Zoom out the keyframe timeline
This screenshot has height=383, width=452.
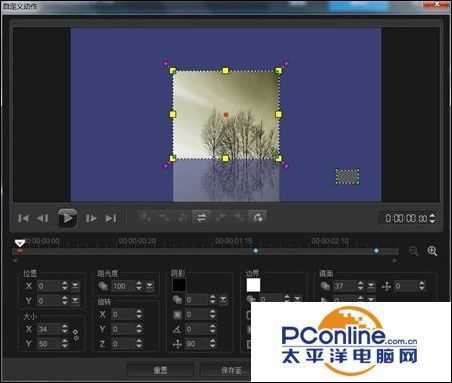tap(413, 251)
